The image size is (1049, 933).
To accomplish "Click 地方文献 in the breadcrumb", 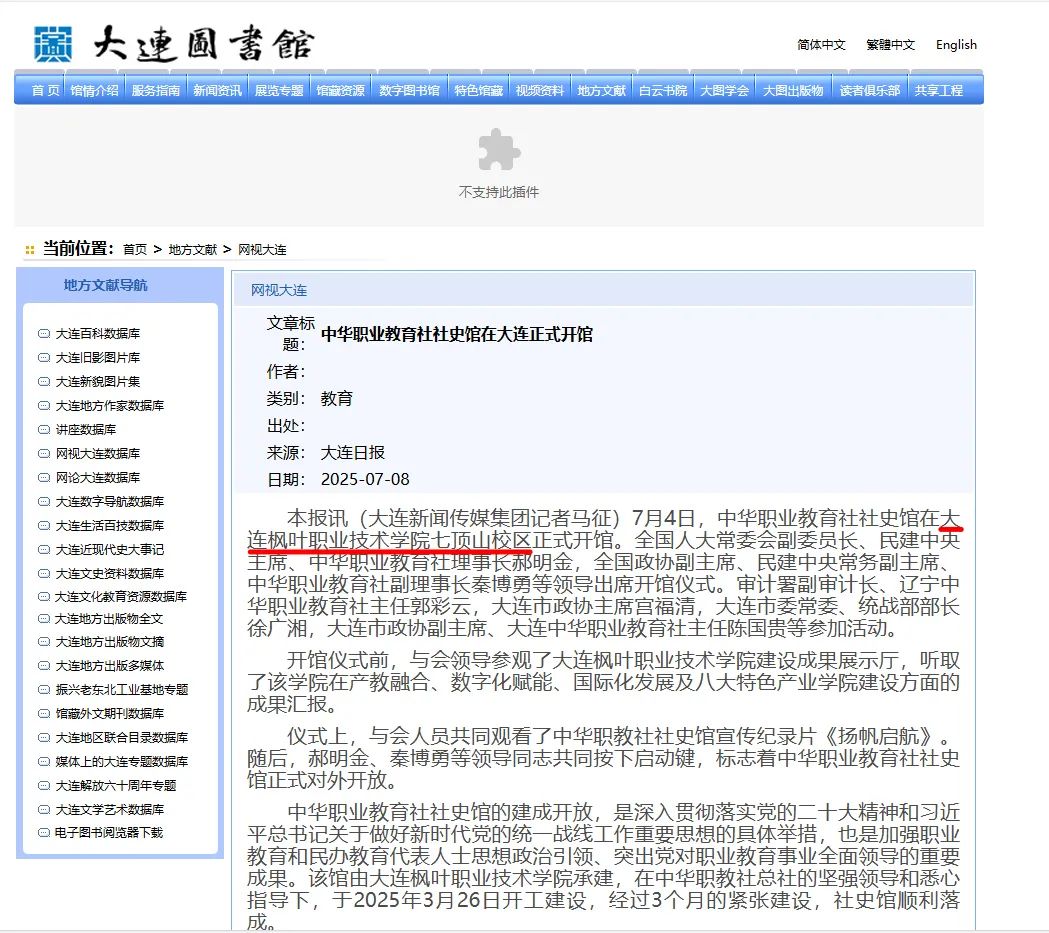I will coord(192,250).
